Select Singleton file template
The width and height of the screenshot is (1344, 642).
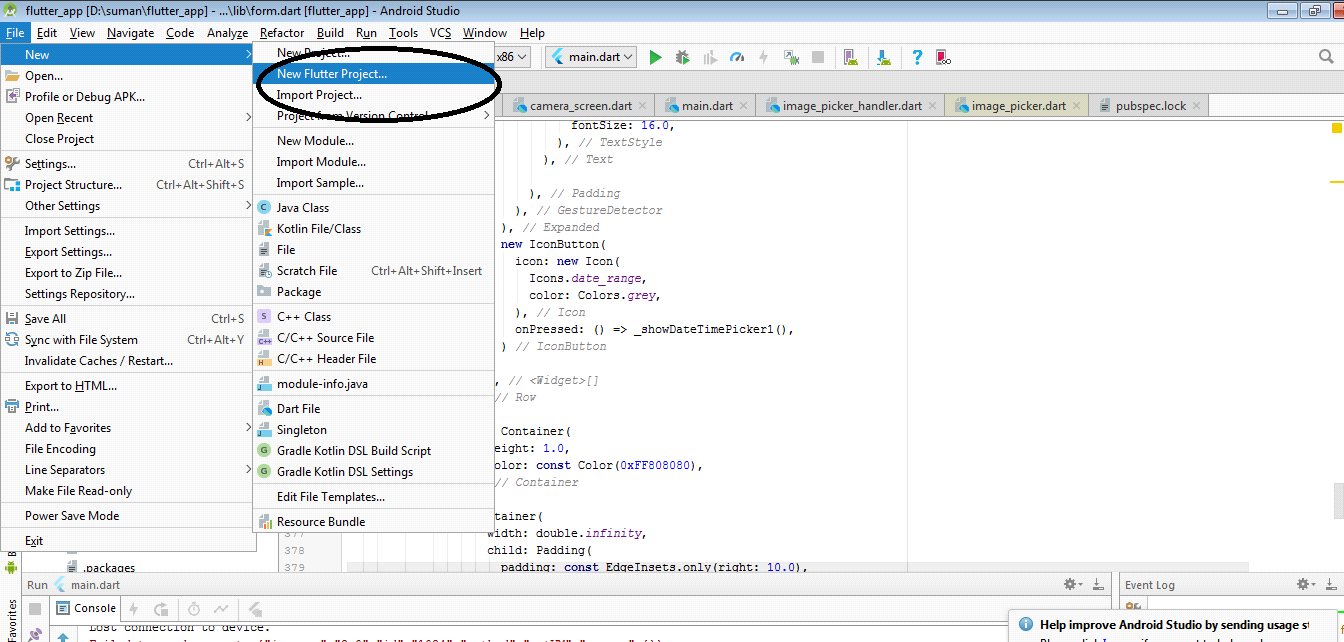(x=373, y=429)
